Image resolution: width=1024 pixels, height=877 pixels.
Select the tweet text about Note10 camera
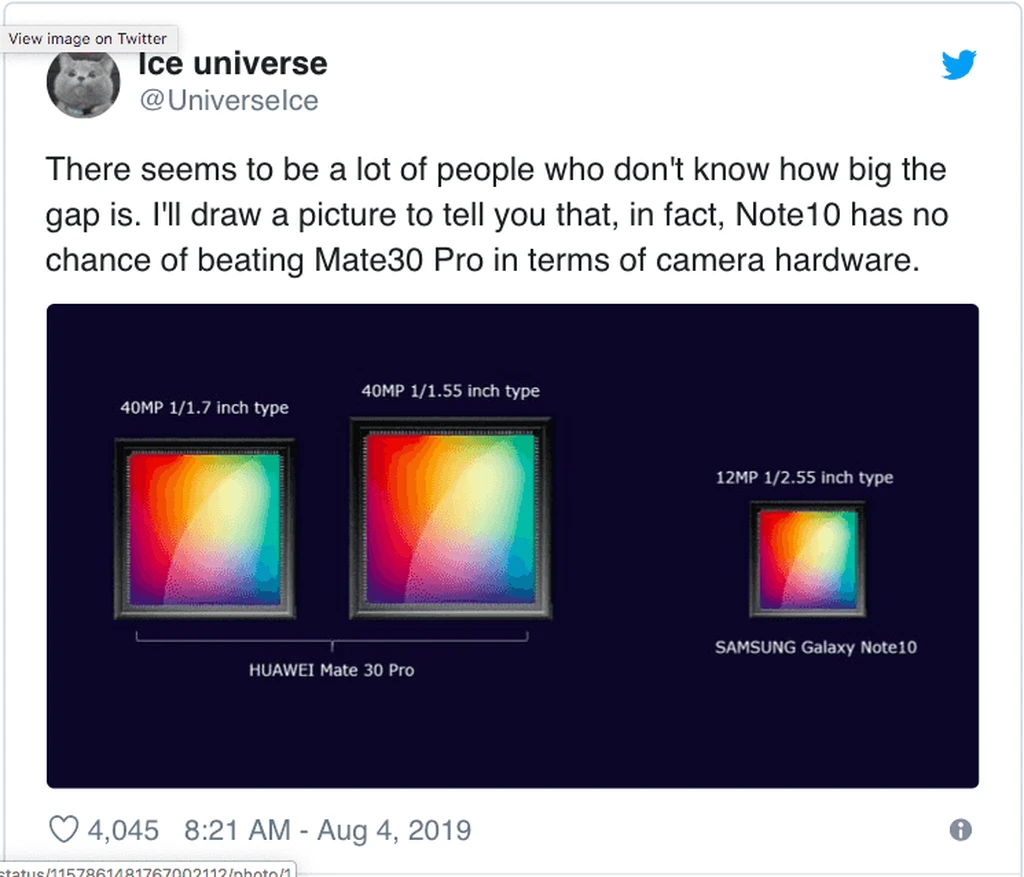pos(496,214)
